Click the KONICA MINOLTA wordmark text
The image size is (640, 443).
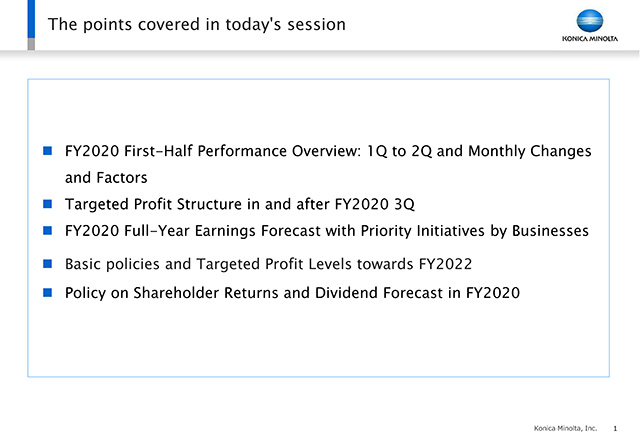(590, 39)
